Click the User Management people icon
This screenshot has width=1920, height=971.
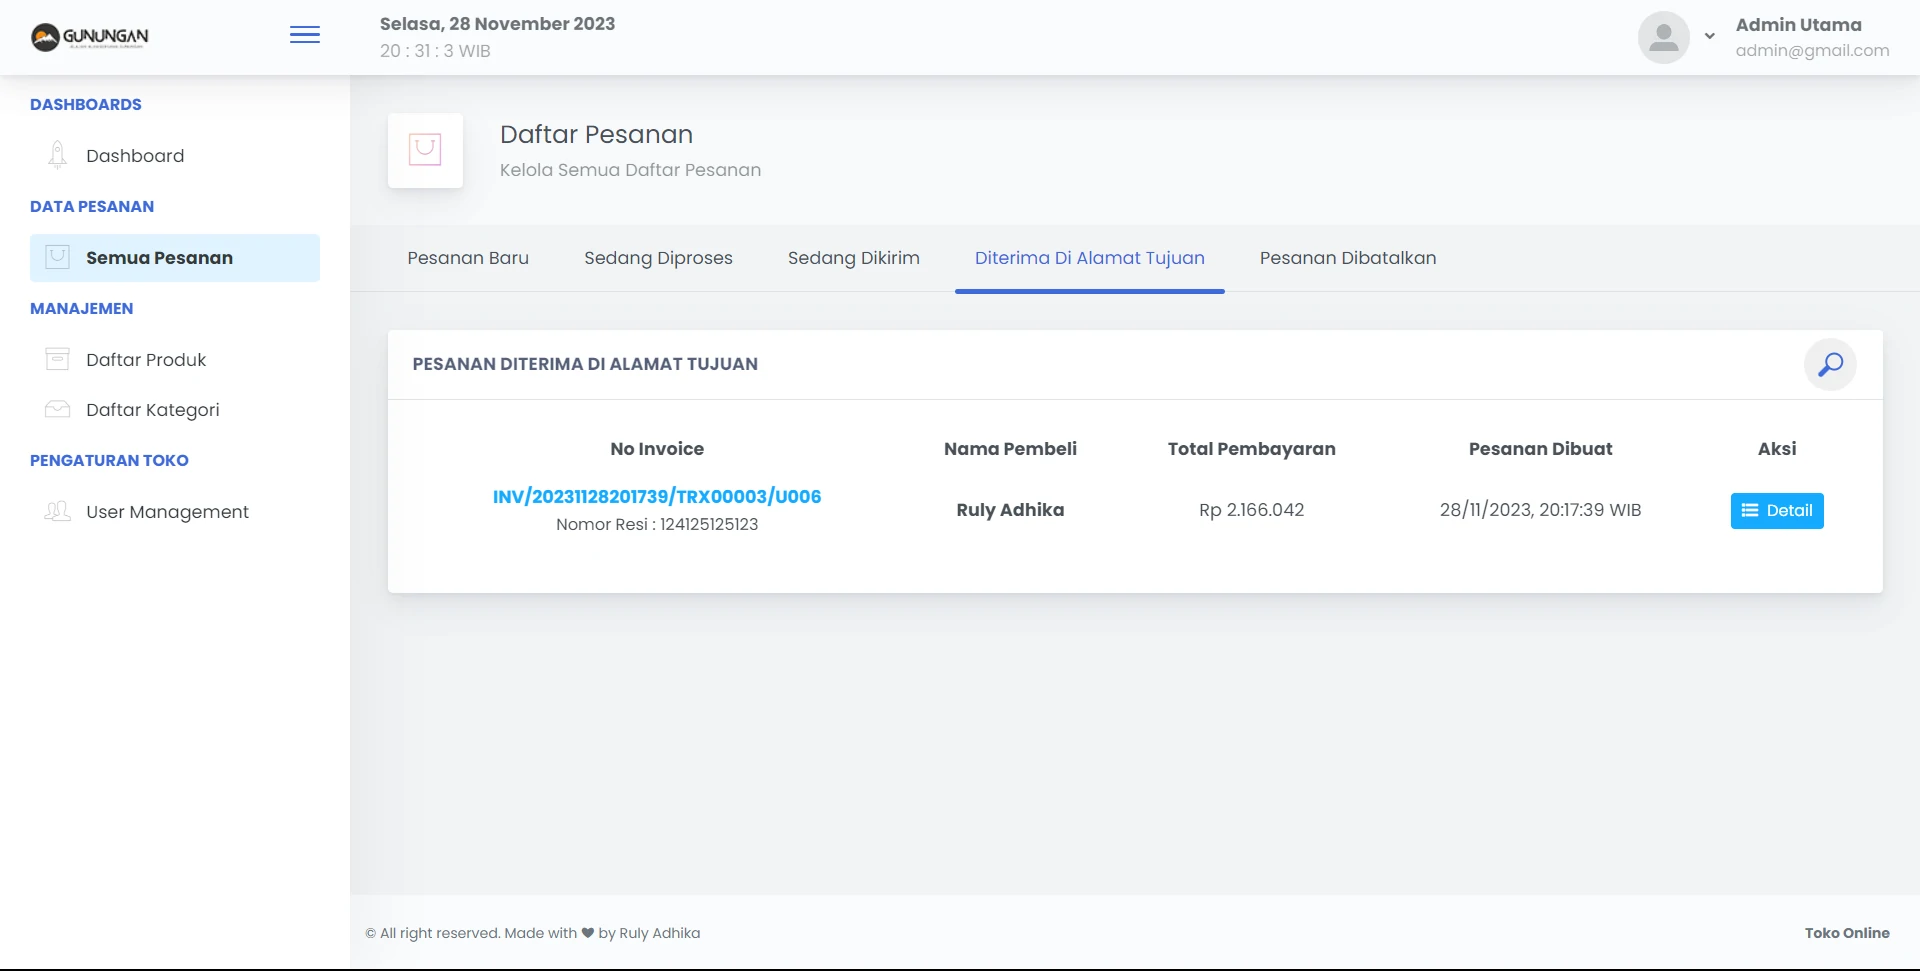(x=58, y=511)
